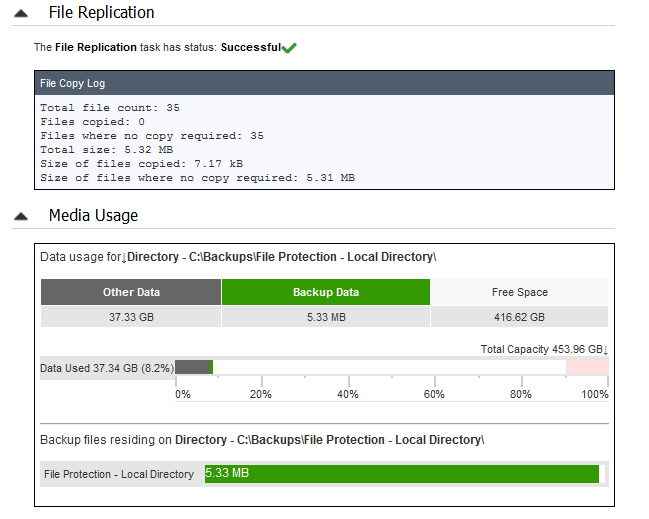The image size is (649, 519).
Task: Select the Media Usage section heading
Action: pyautogui.click(x=93, y=215)
